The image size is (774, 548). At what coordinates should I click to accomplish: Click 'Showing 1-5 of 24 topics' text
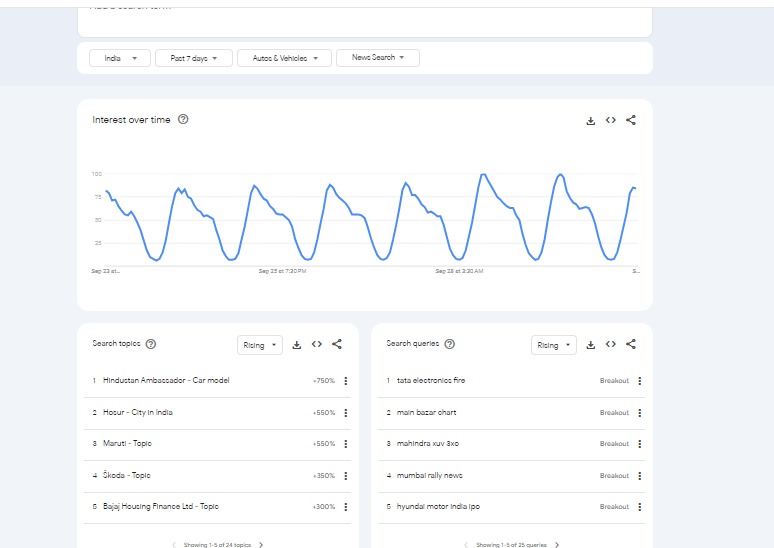pyautogui.click(x=217, y=545)
